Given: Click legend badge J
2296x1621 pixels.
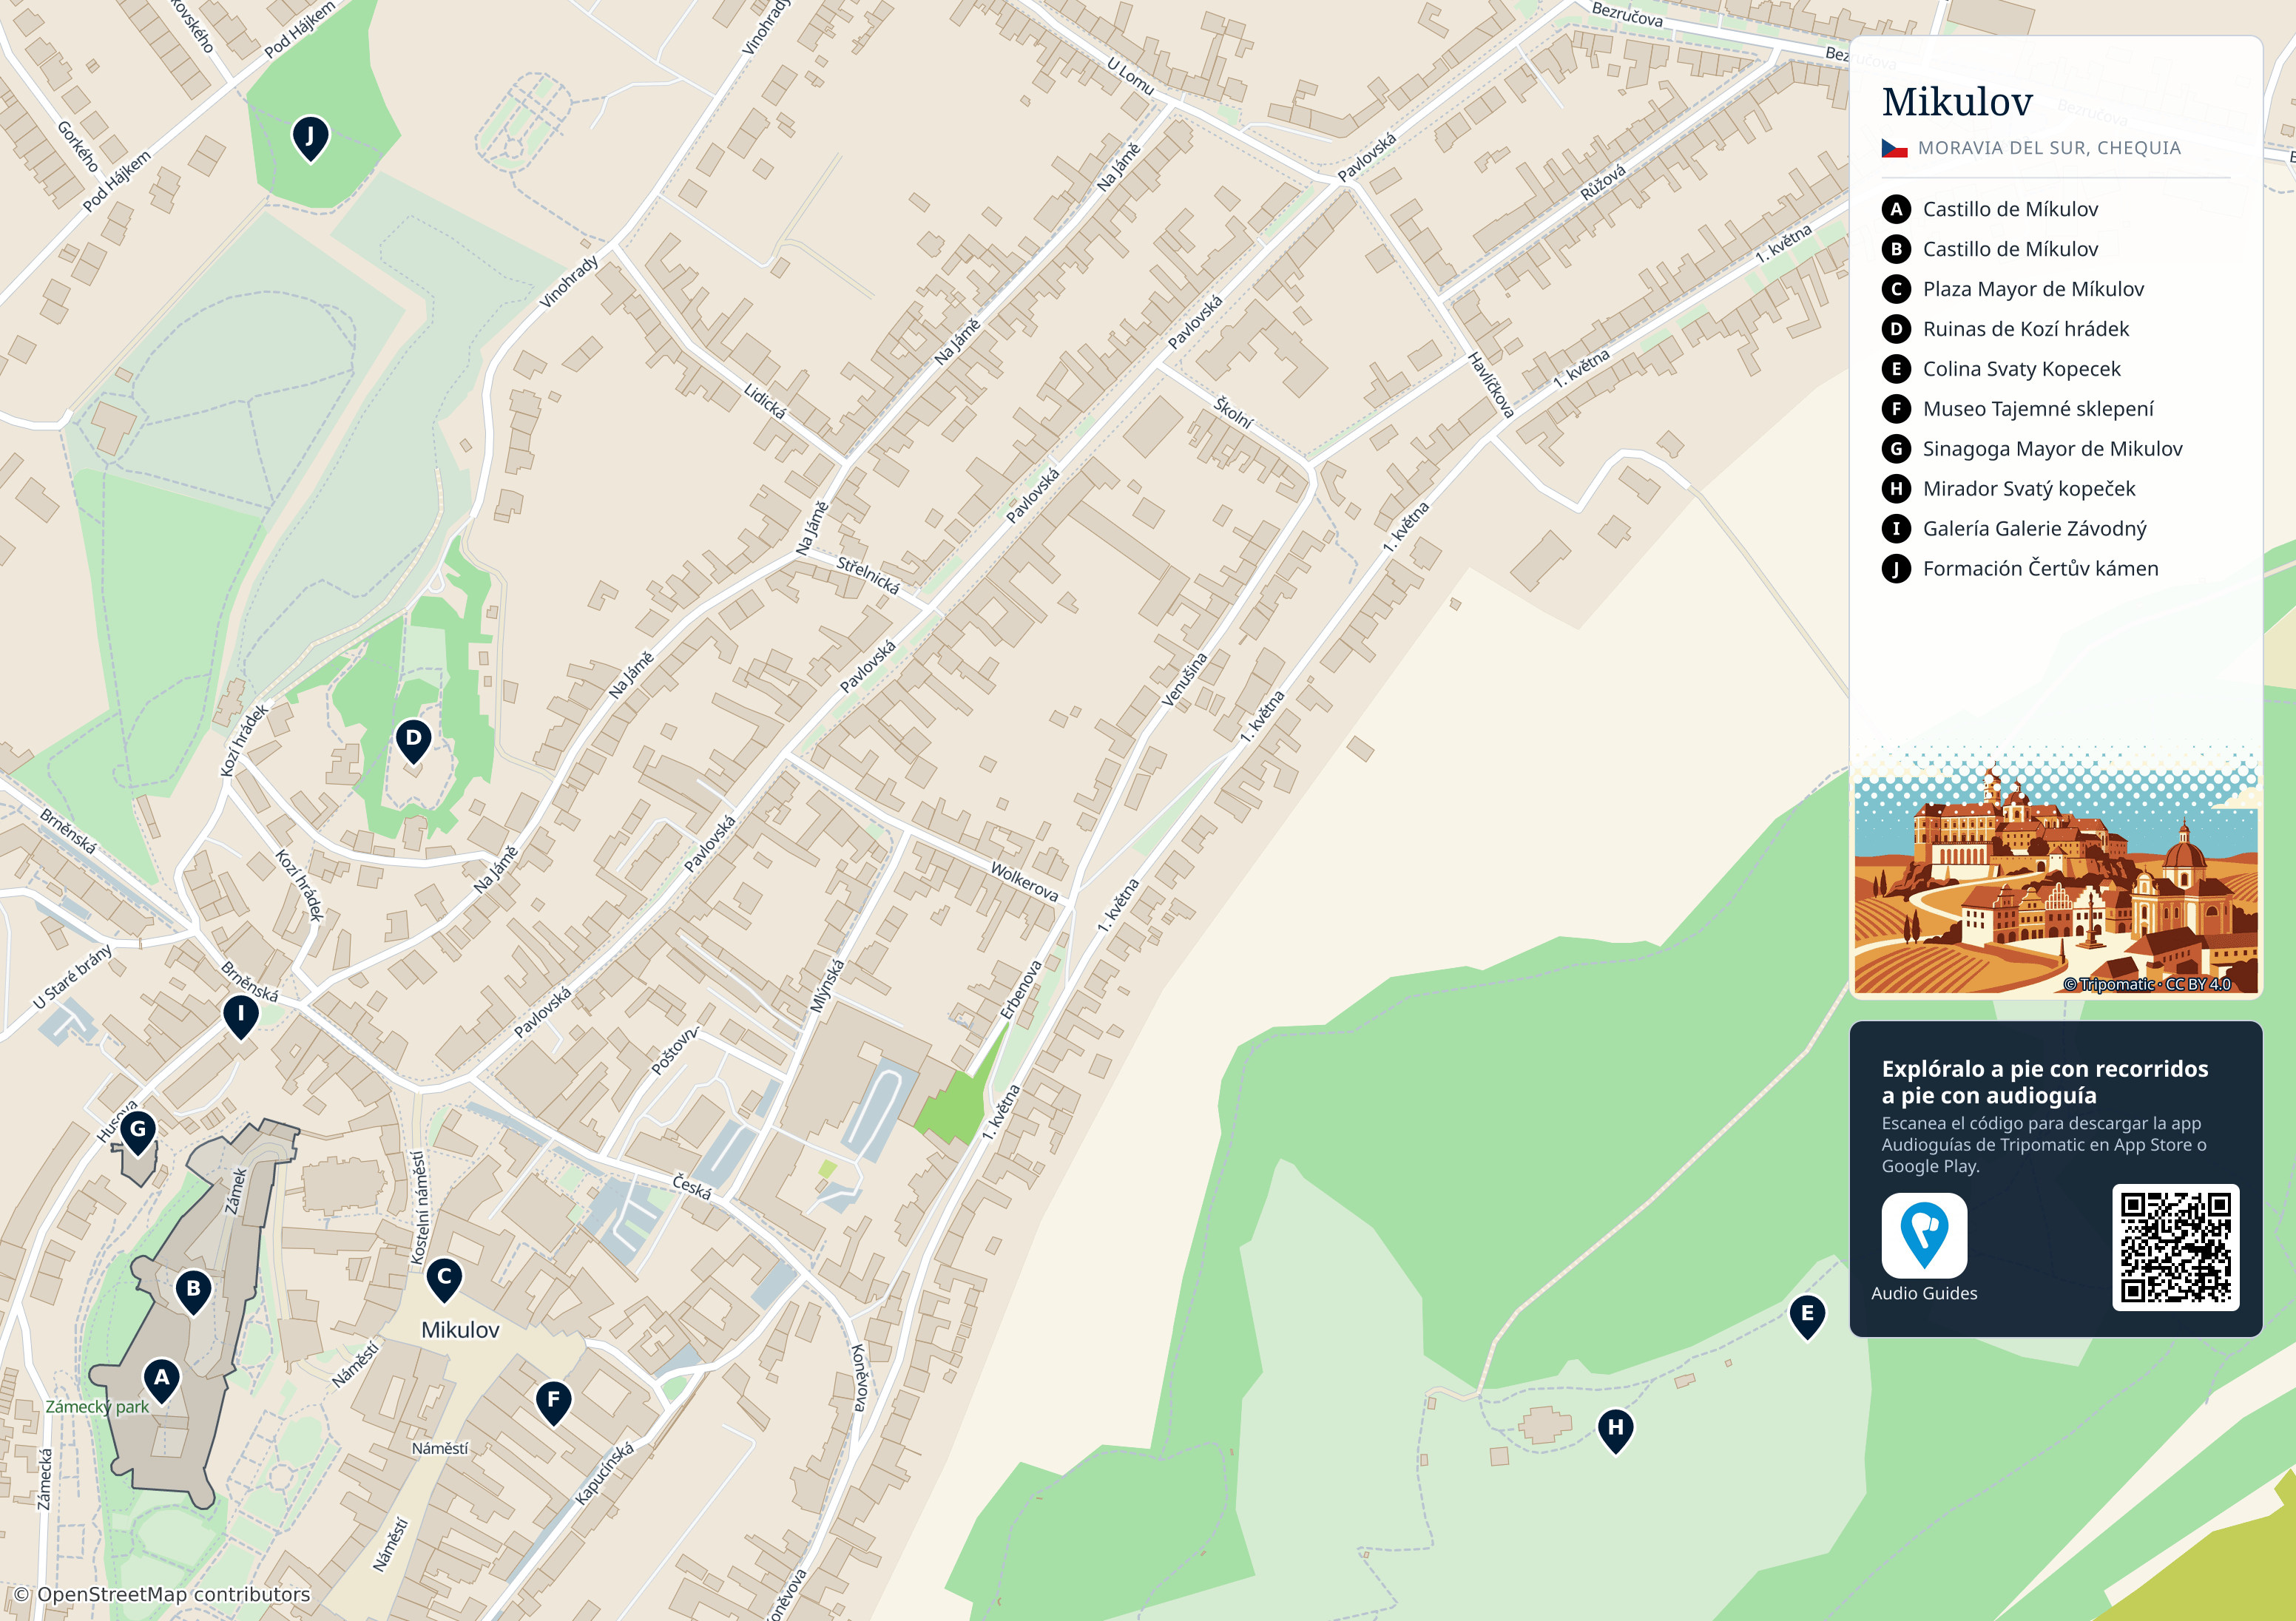Looking at the screenshot, I should coord(1896,569).
